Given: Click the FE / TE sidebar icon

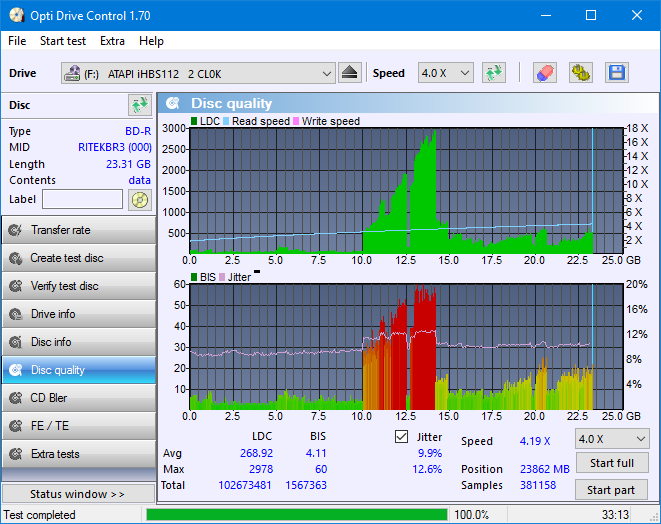Looking at the screenshot, I should click(16, 426).
